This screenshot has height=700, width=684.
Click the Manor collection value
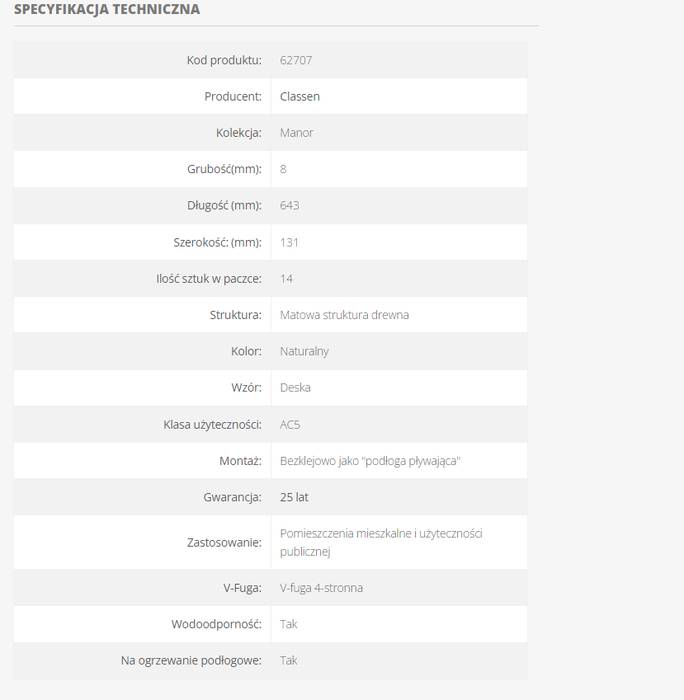(296, 133)
